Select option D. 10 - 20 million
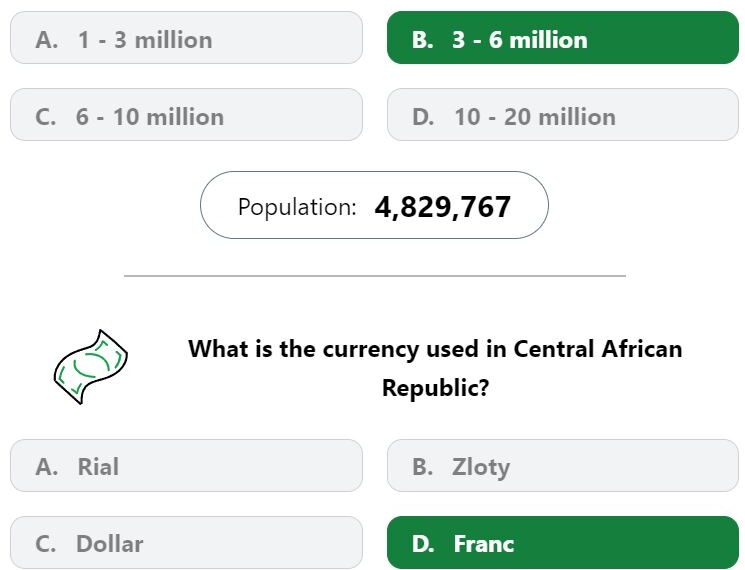The width and height of the screenshot is (745, 570). tap(563, 114)
